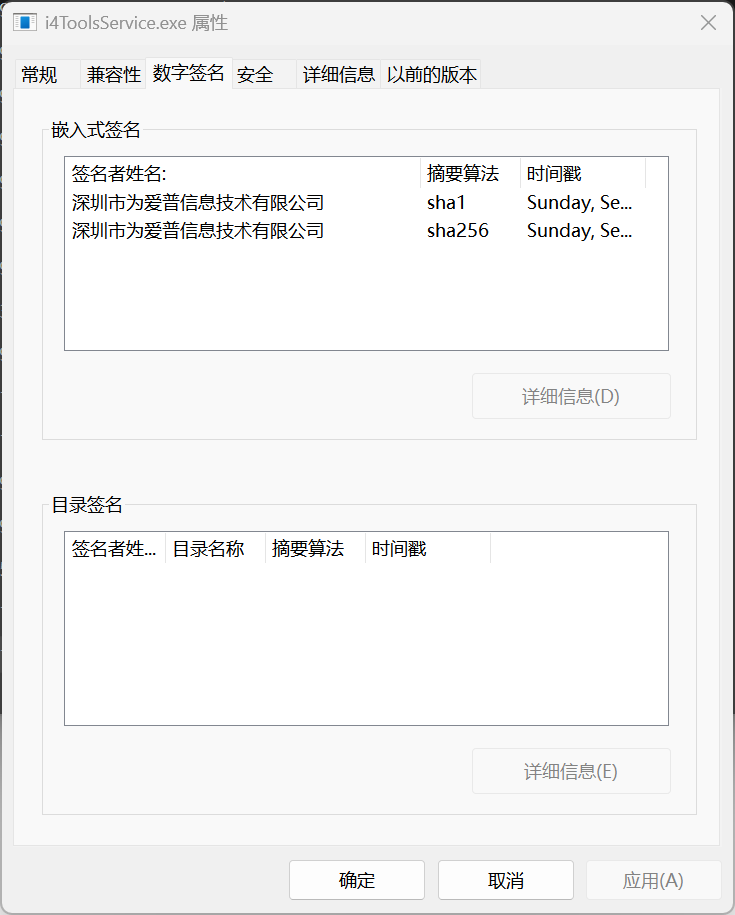Click catalog 签名者姓... column header
Viewport: 735px width, 915px height.
pos(116,549)
